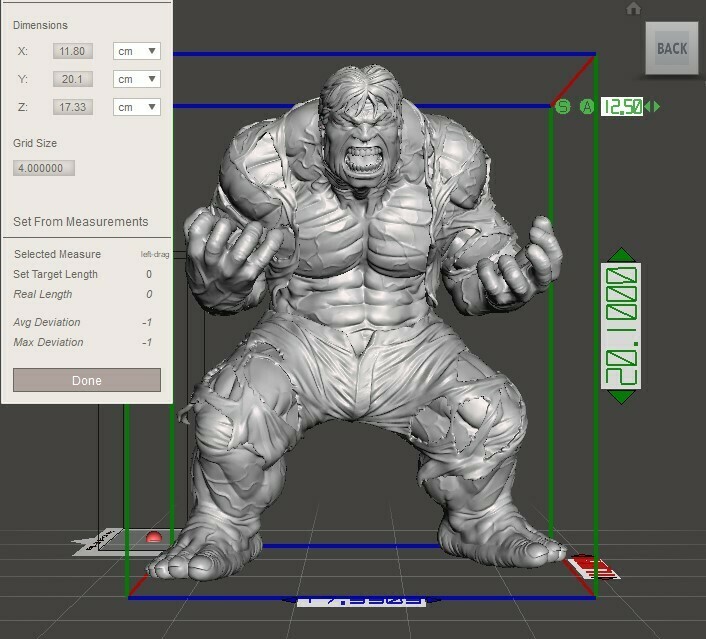
Task: Click the home icon above BACK
Action: (633, 9)
